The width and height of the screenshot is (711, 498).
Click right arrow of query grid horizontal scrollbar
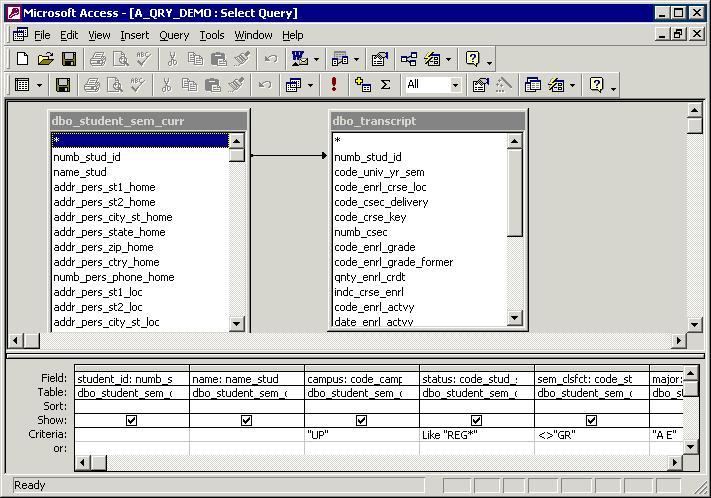(676, 462)
